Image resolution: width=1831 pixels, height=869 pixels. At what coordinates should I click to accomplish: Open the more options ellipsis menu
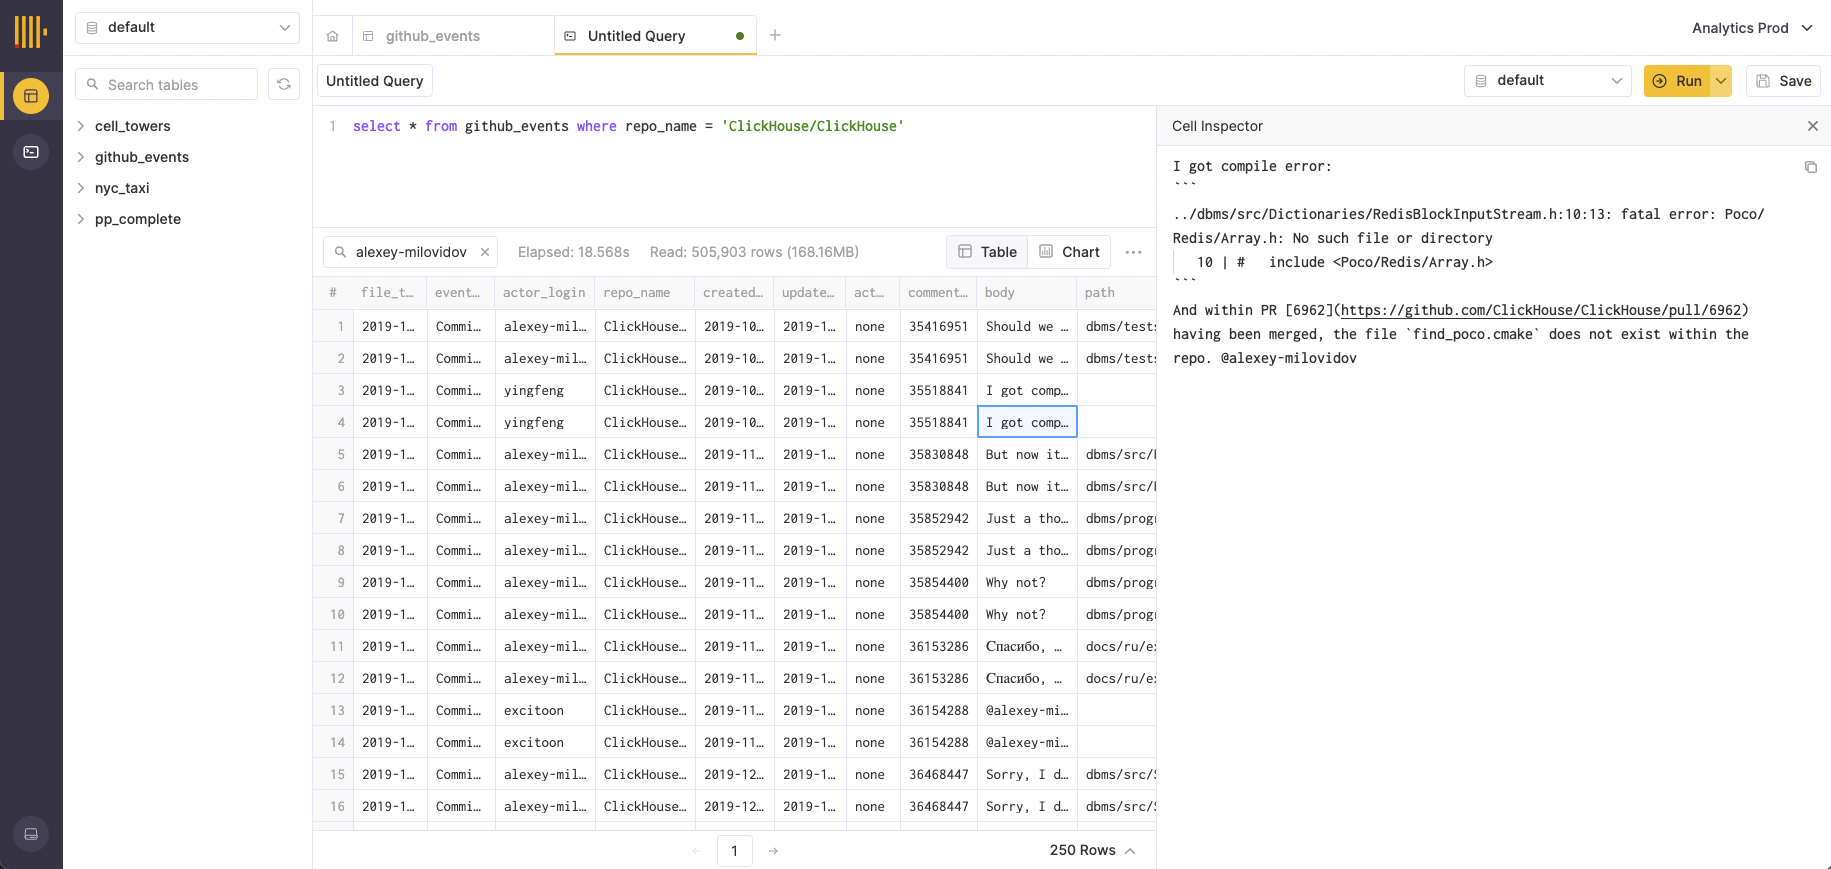pos(1133,252)
